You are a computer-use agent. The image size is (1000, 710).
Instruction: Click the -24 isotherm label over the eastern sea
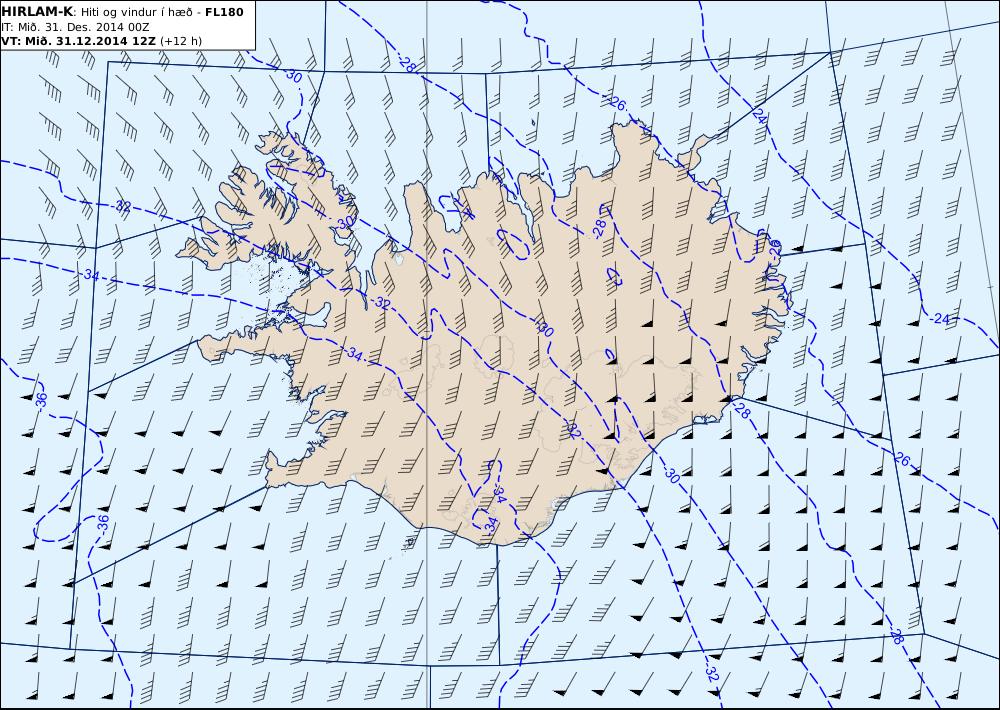940,318
